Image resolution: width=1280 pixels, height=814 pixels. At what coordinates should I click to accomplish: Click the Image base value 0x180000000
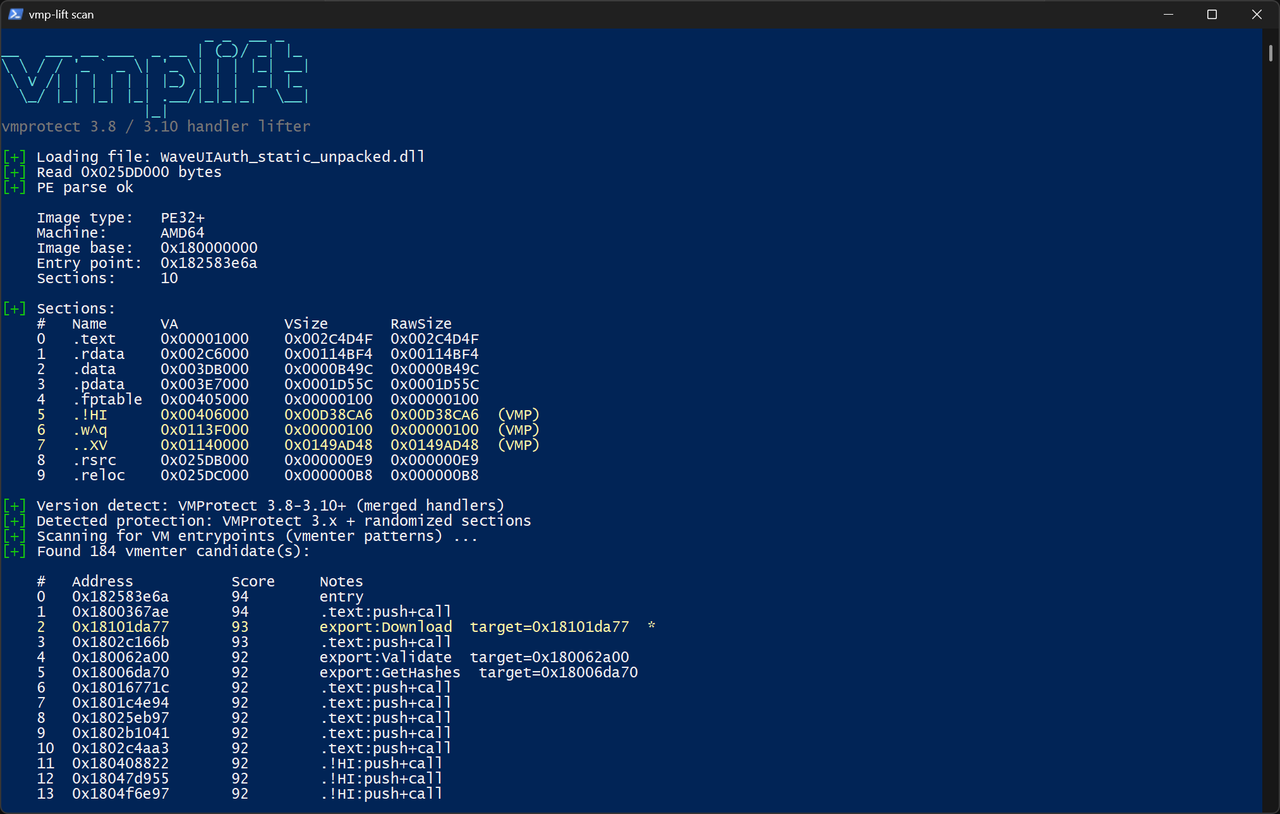209,248
